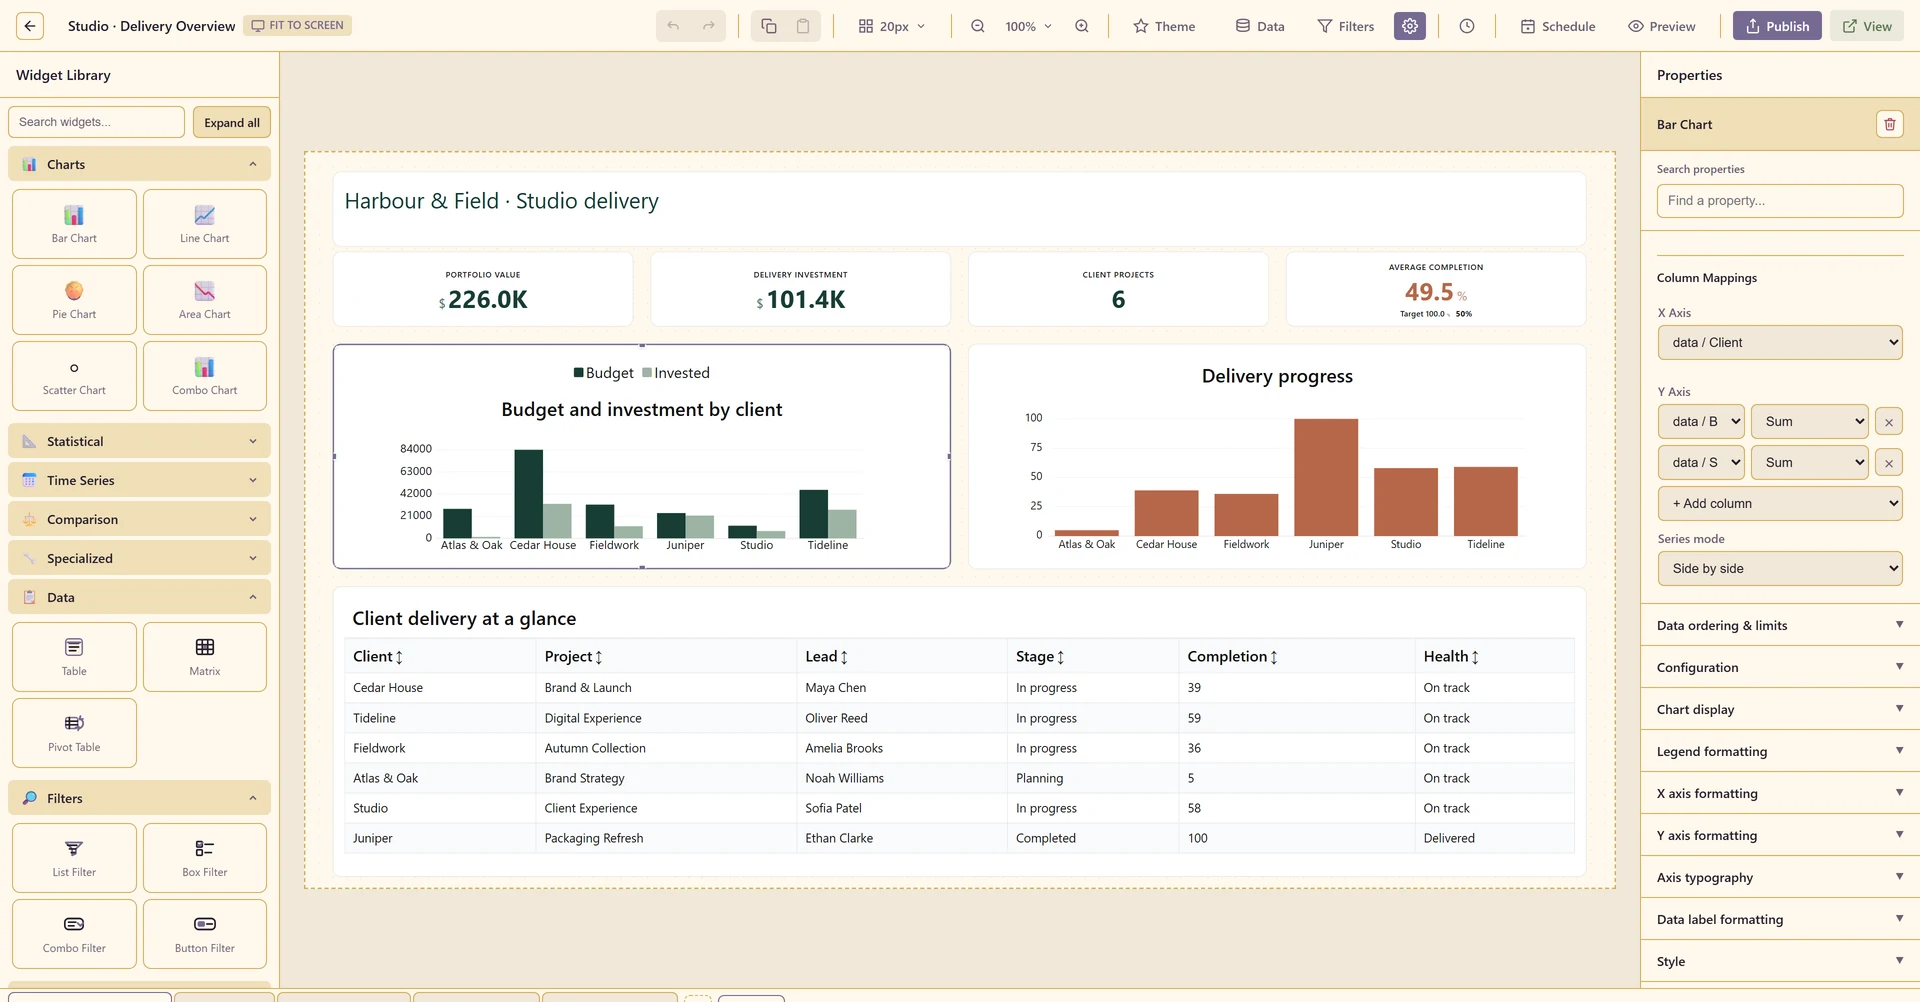Remove the data / S Y-axis column

tap(1889, 463)
